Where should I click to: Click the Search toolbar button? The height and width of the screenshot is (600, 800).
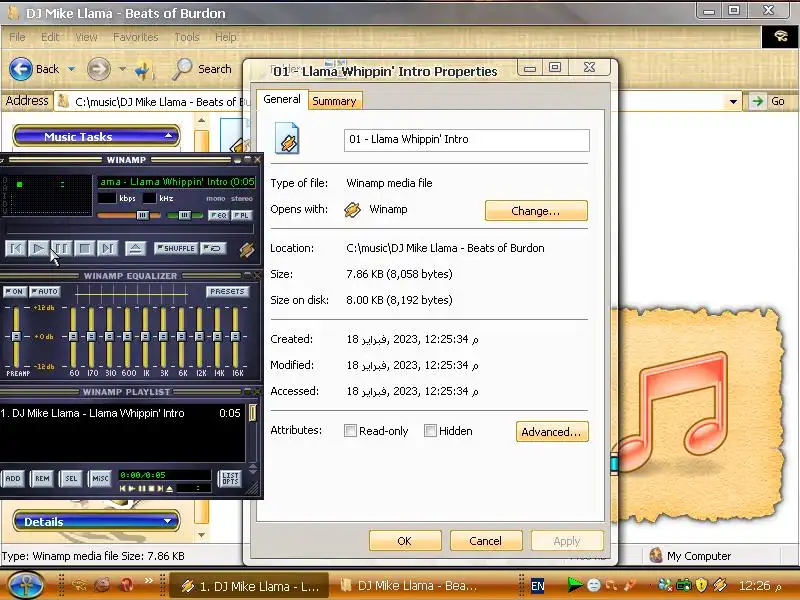[x=202, y=69]
